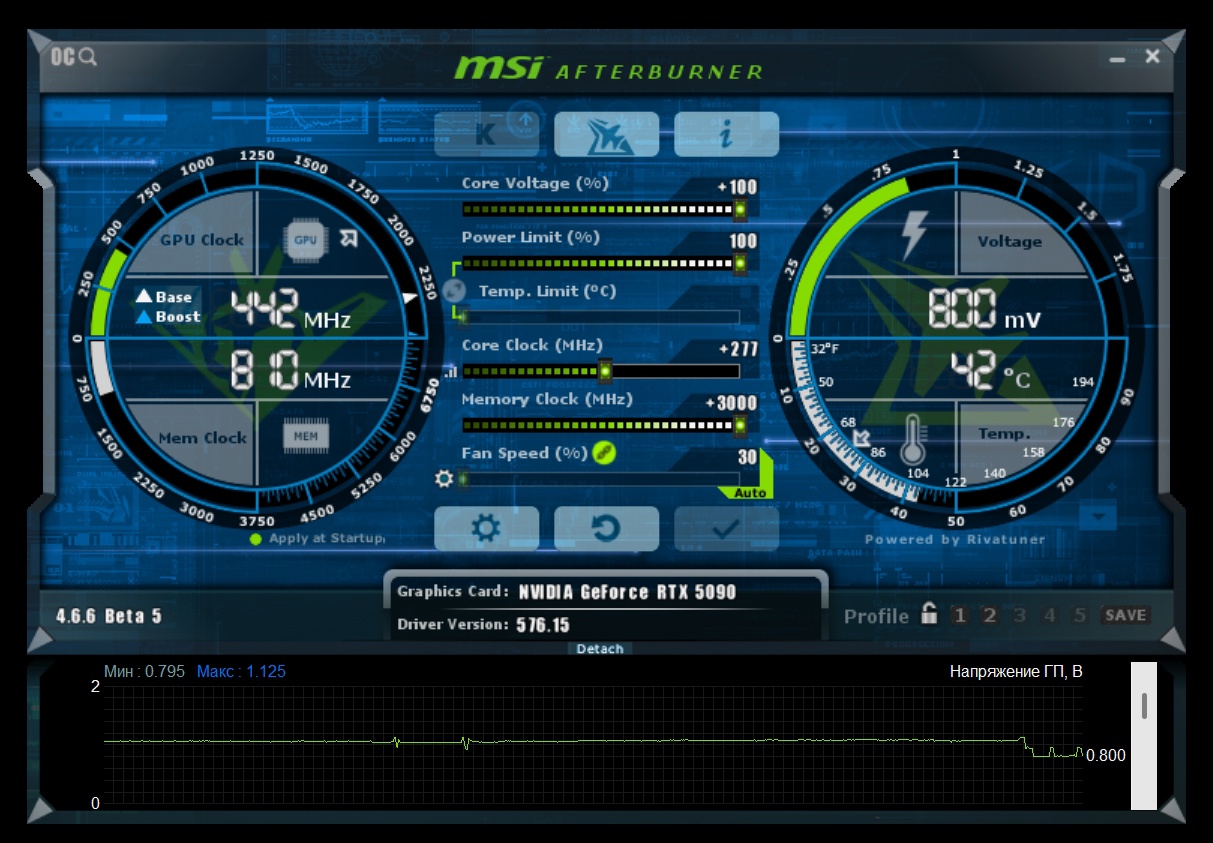Click the Power Limit 100 value
The height and width of the screenshot is (843, 1213).
[x=743, y=241]
